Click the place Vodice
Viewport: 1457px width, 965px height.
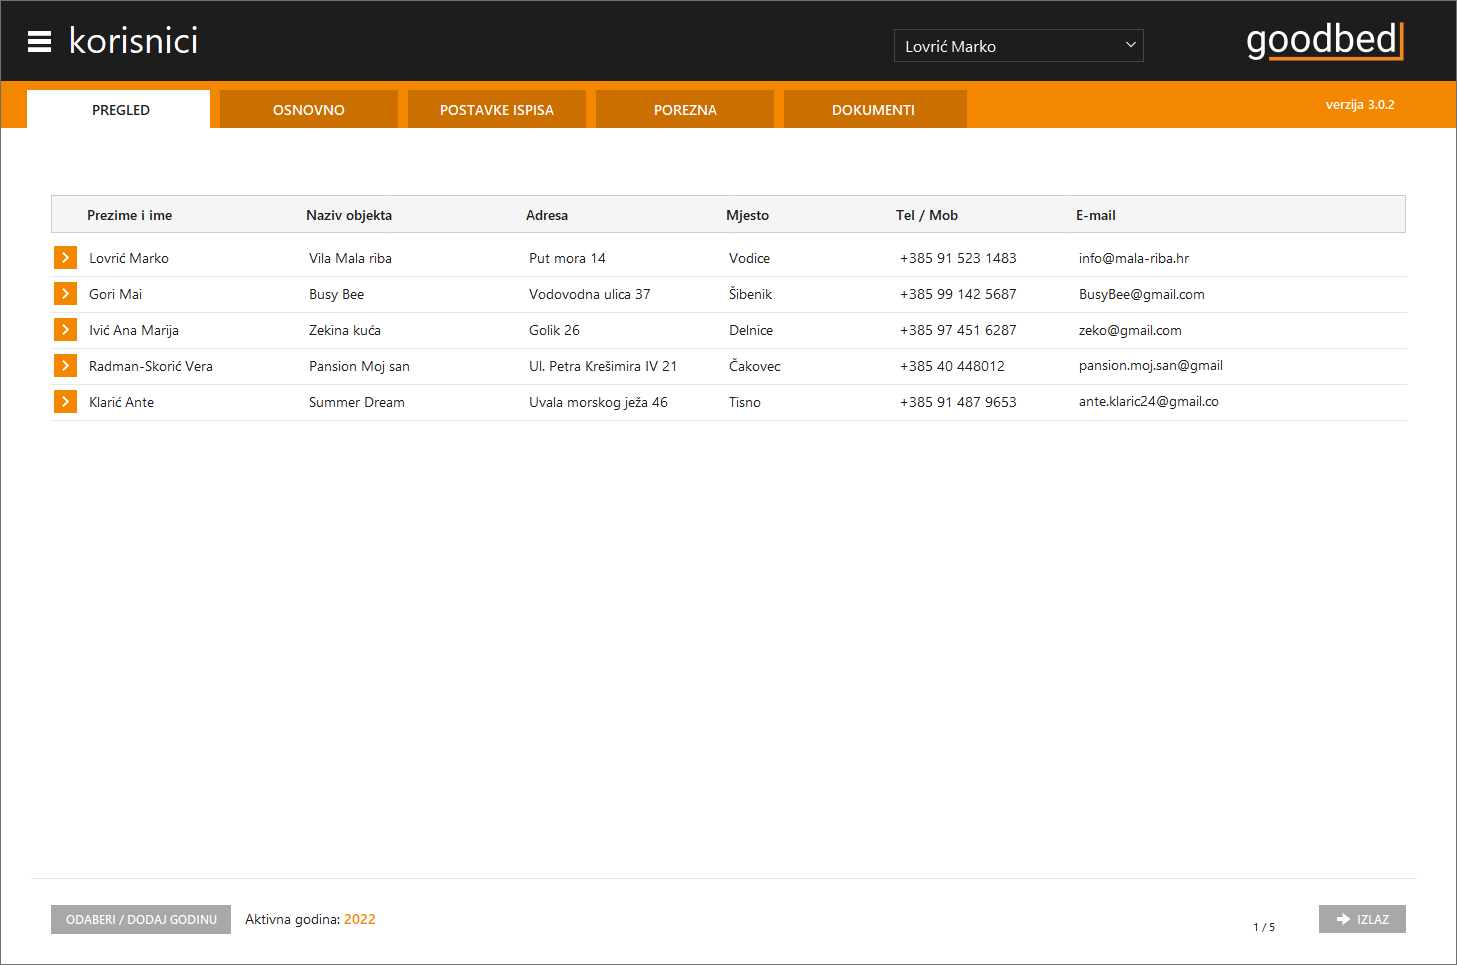749,258
